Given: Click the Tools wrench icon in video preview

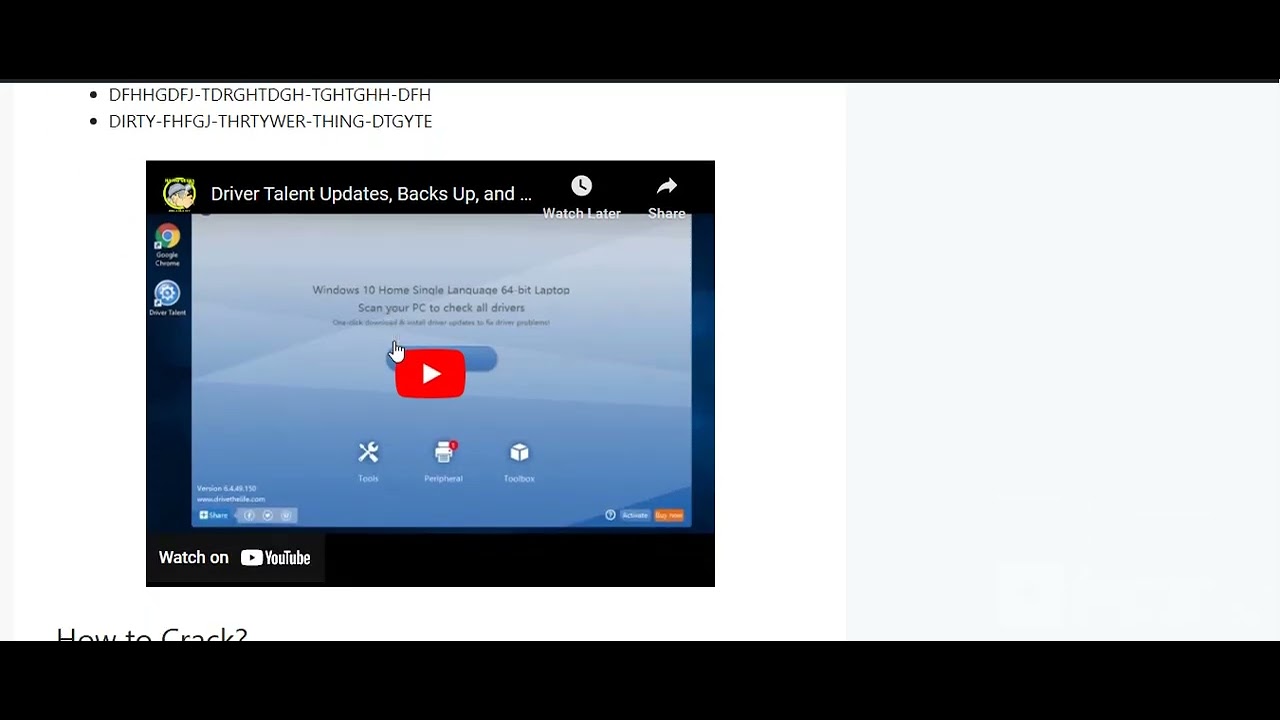Looking at the screenshot, I should (x=368, y=453).
